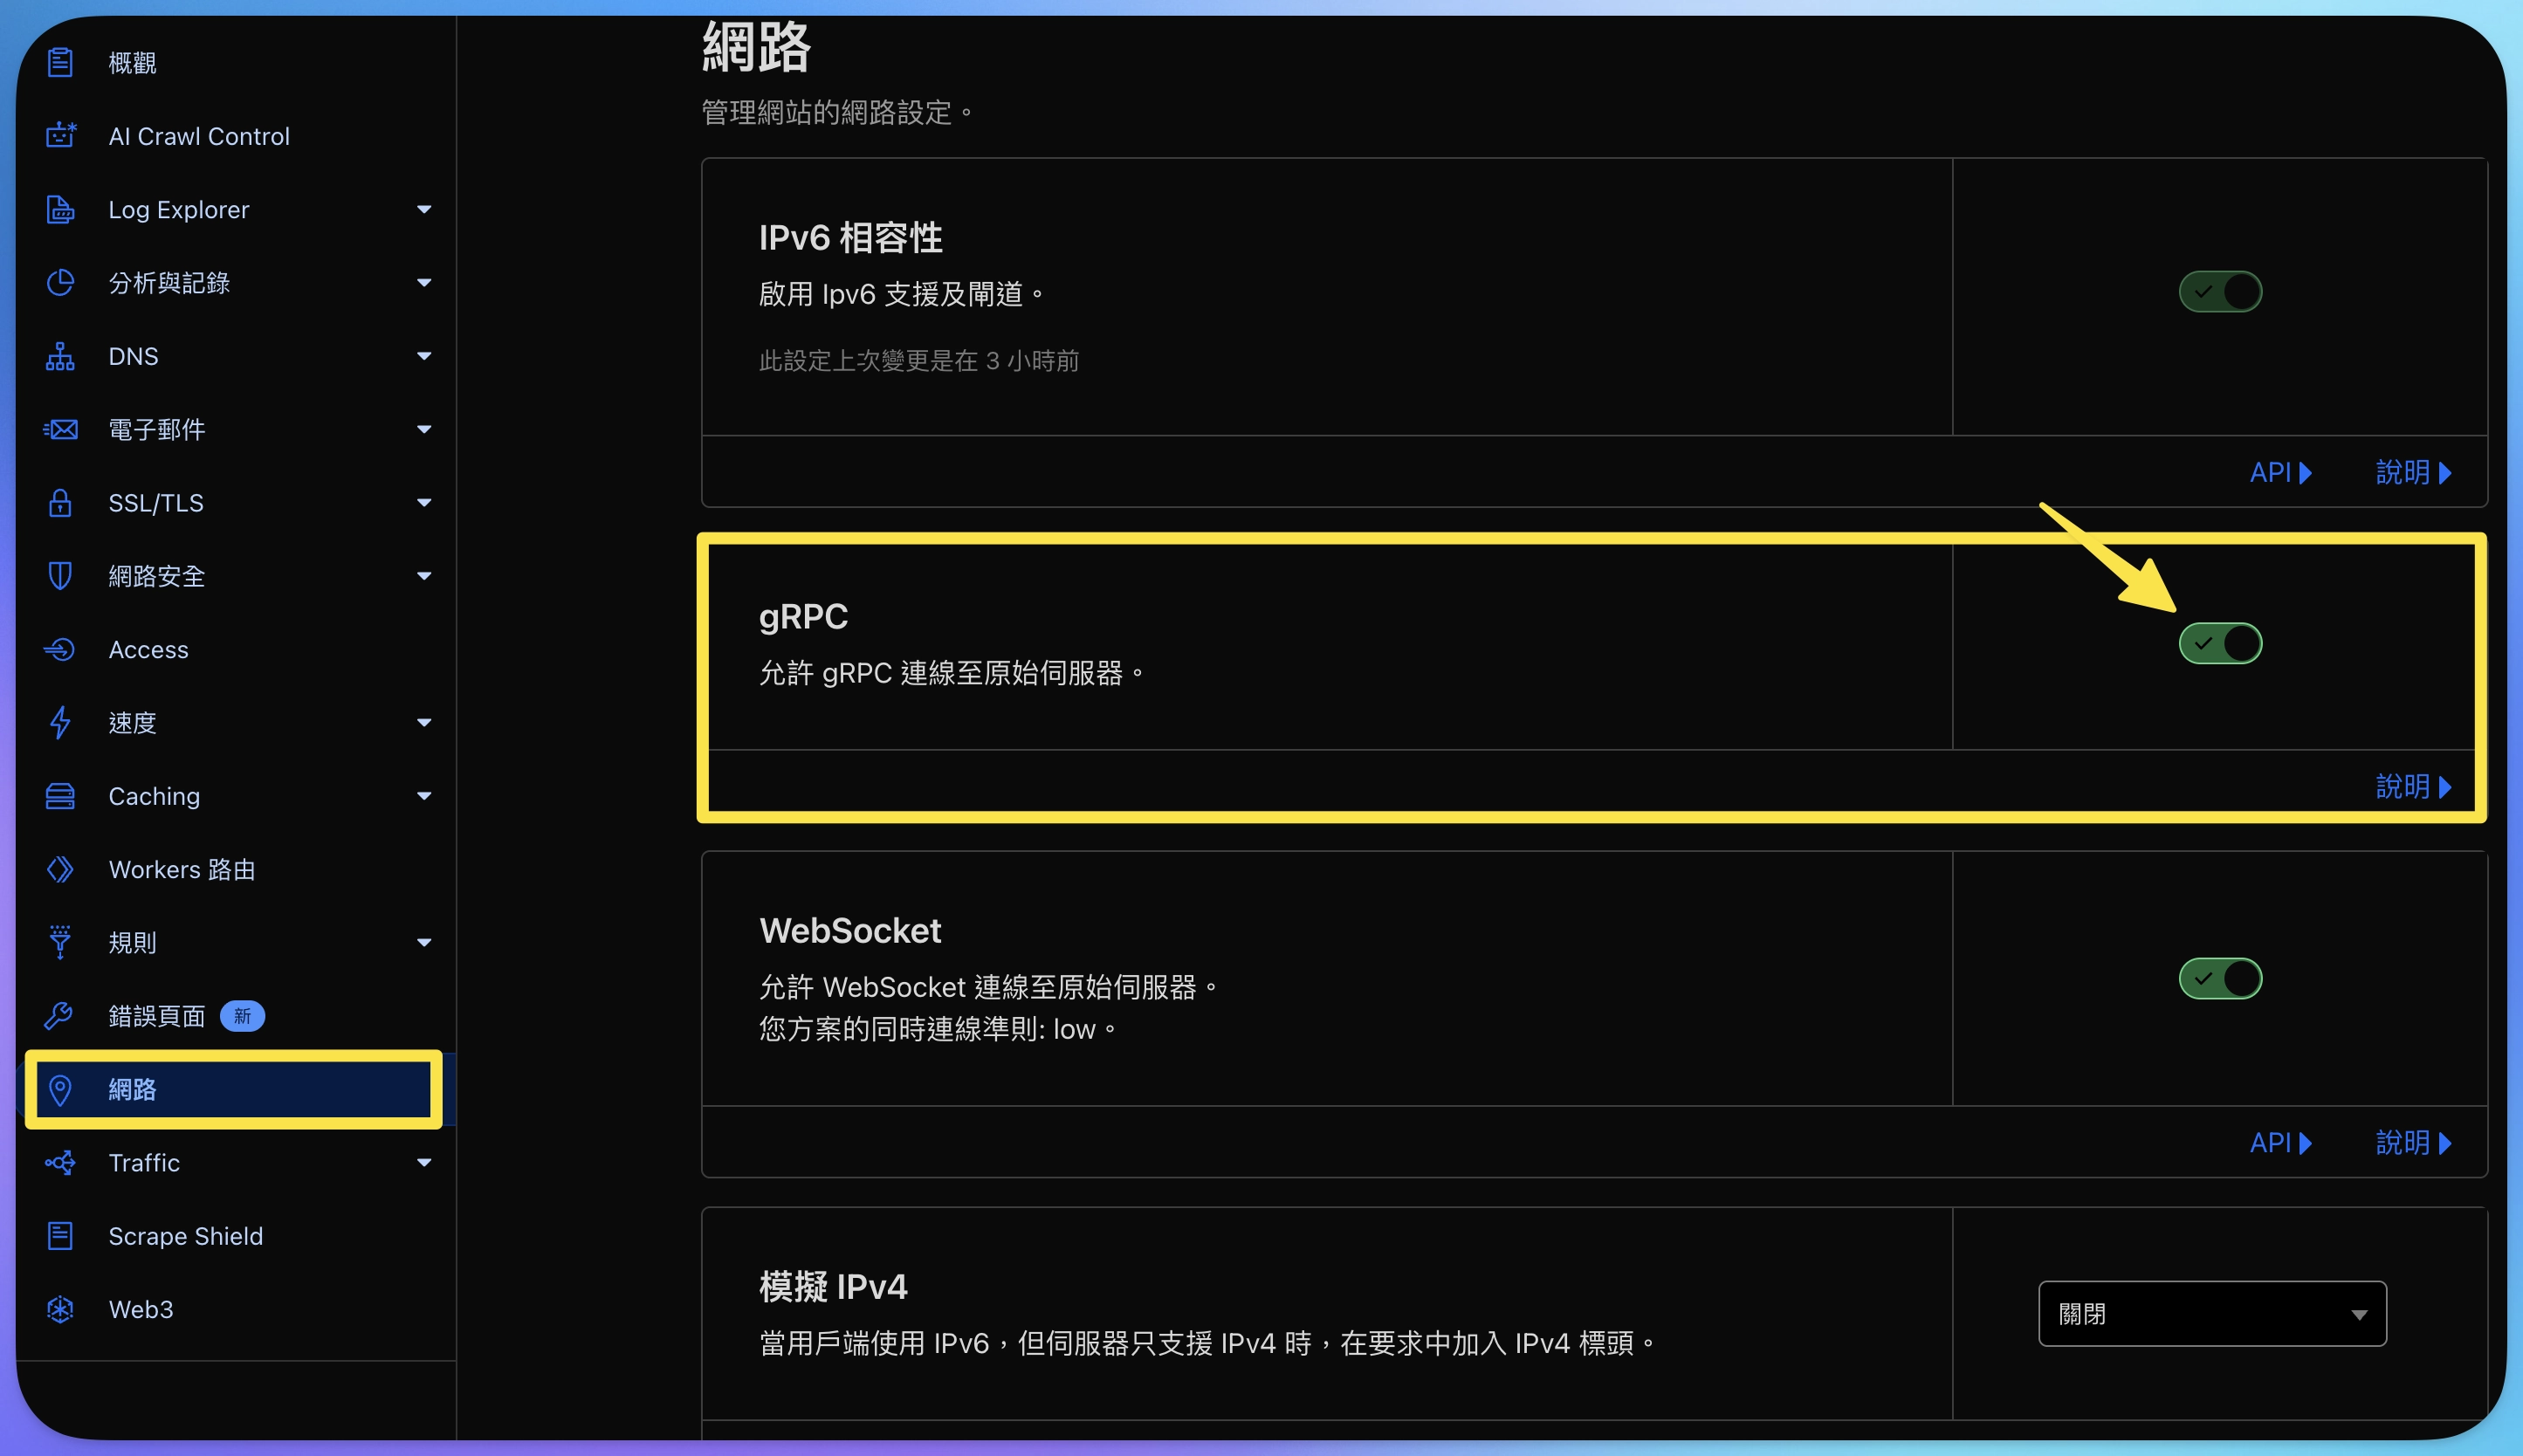This screenshot has width=2523, height=1456.
Task: Click the 速度 lightning bolt icon
Action: tap(61, 722)
